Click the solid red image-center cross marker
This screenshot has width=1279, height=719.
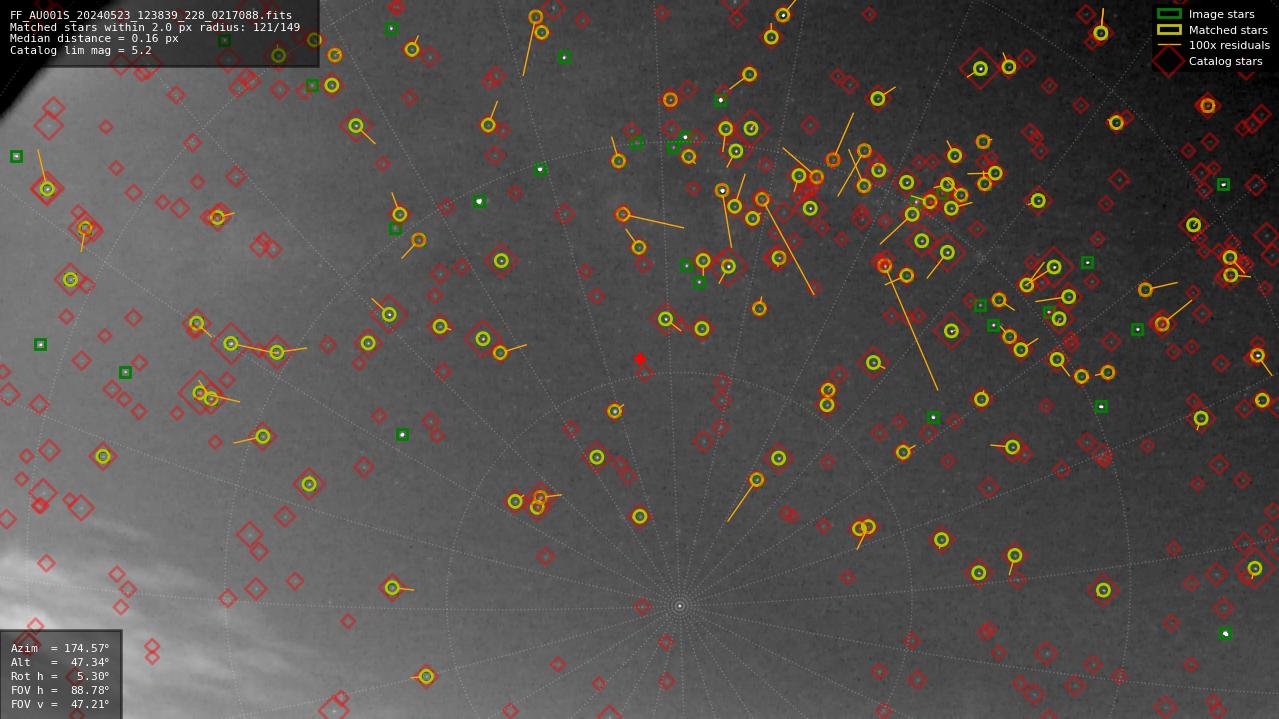640,359
